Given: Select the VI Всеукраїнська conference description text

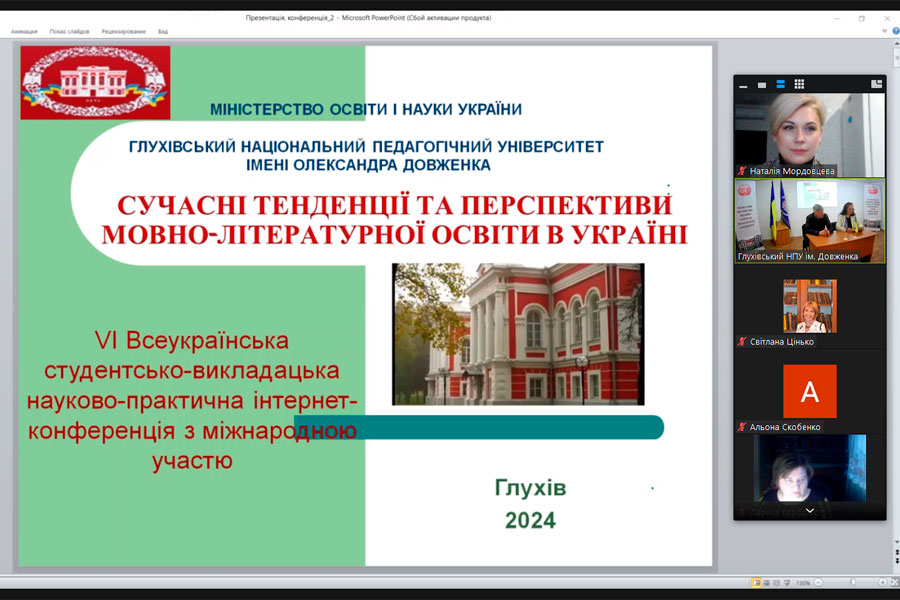Looking at the screenshot, I should pyautogui.click(x=192, y=400).
